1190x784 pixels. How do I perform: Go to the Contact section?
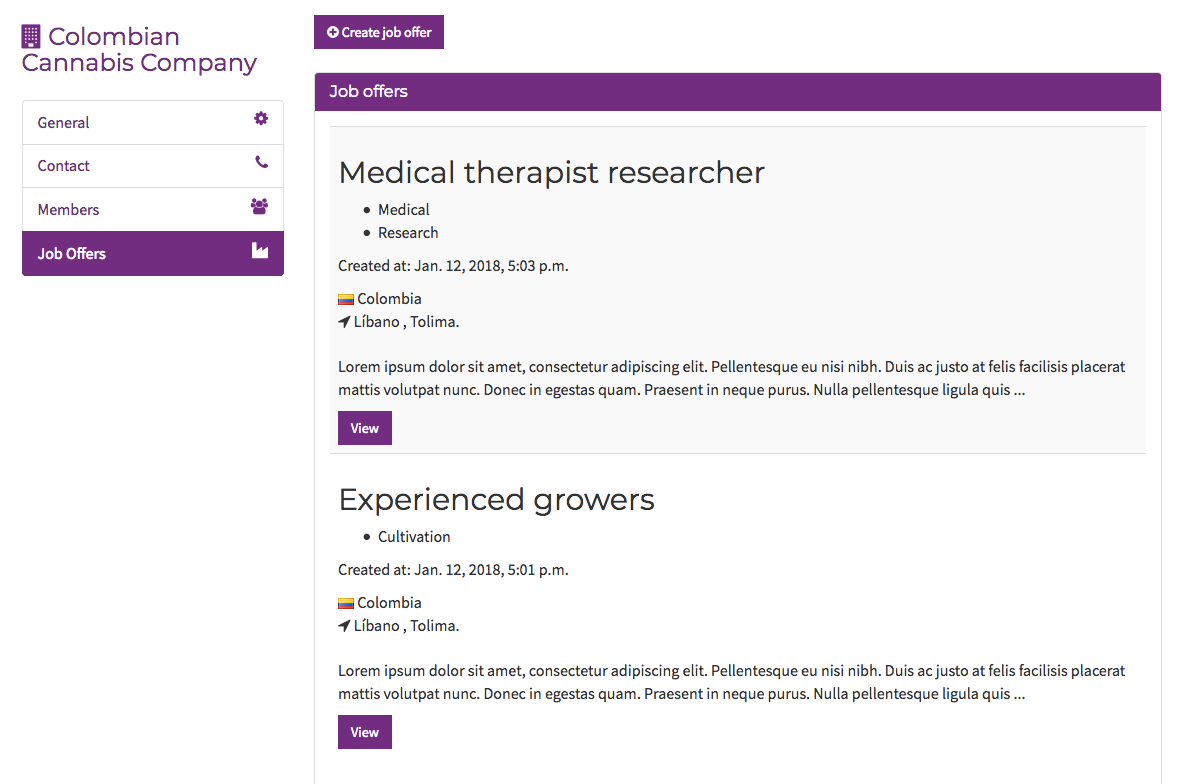[64, 166]
